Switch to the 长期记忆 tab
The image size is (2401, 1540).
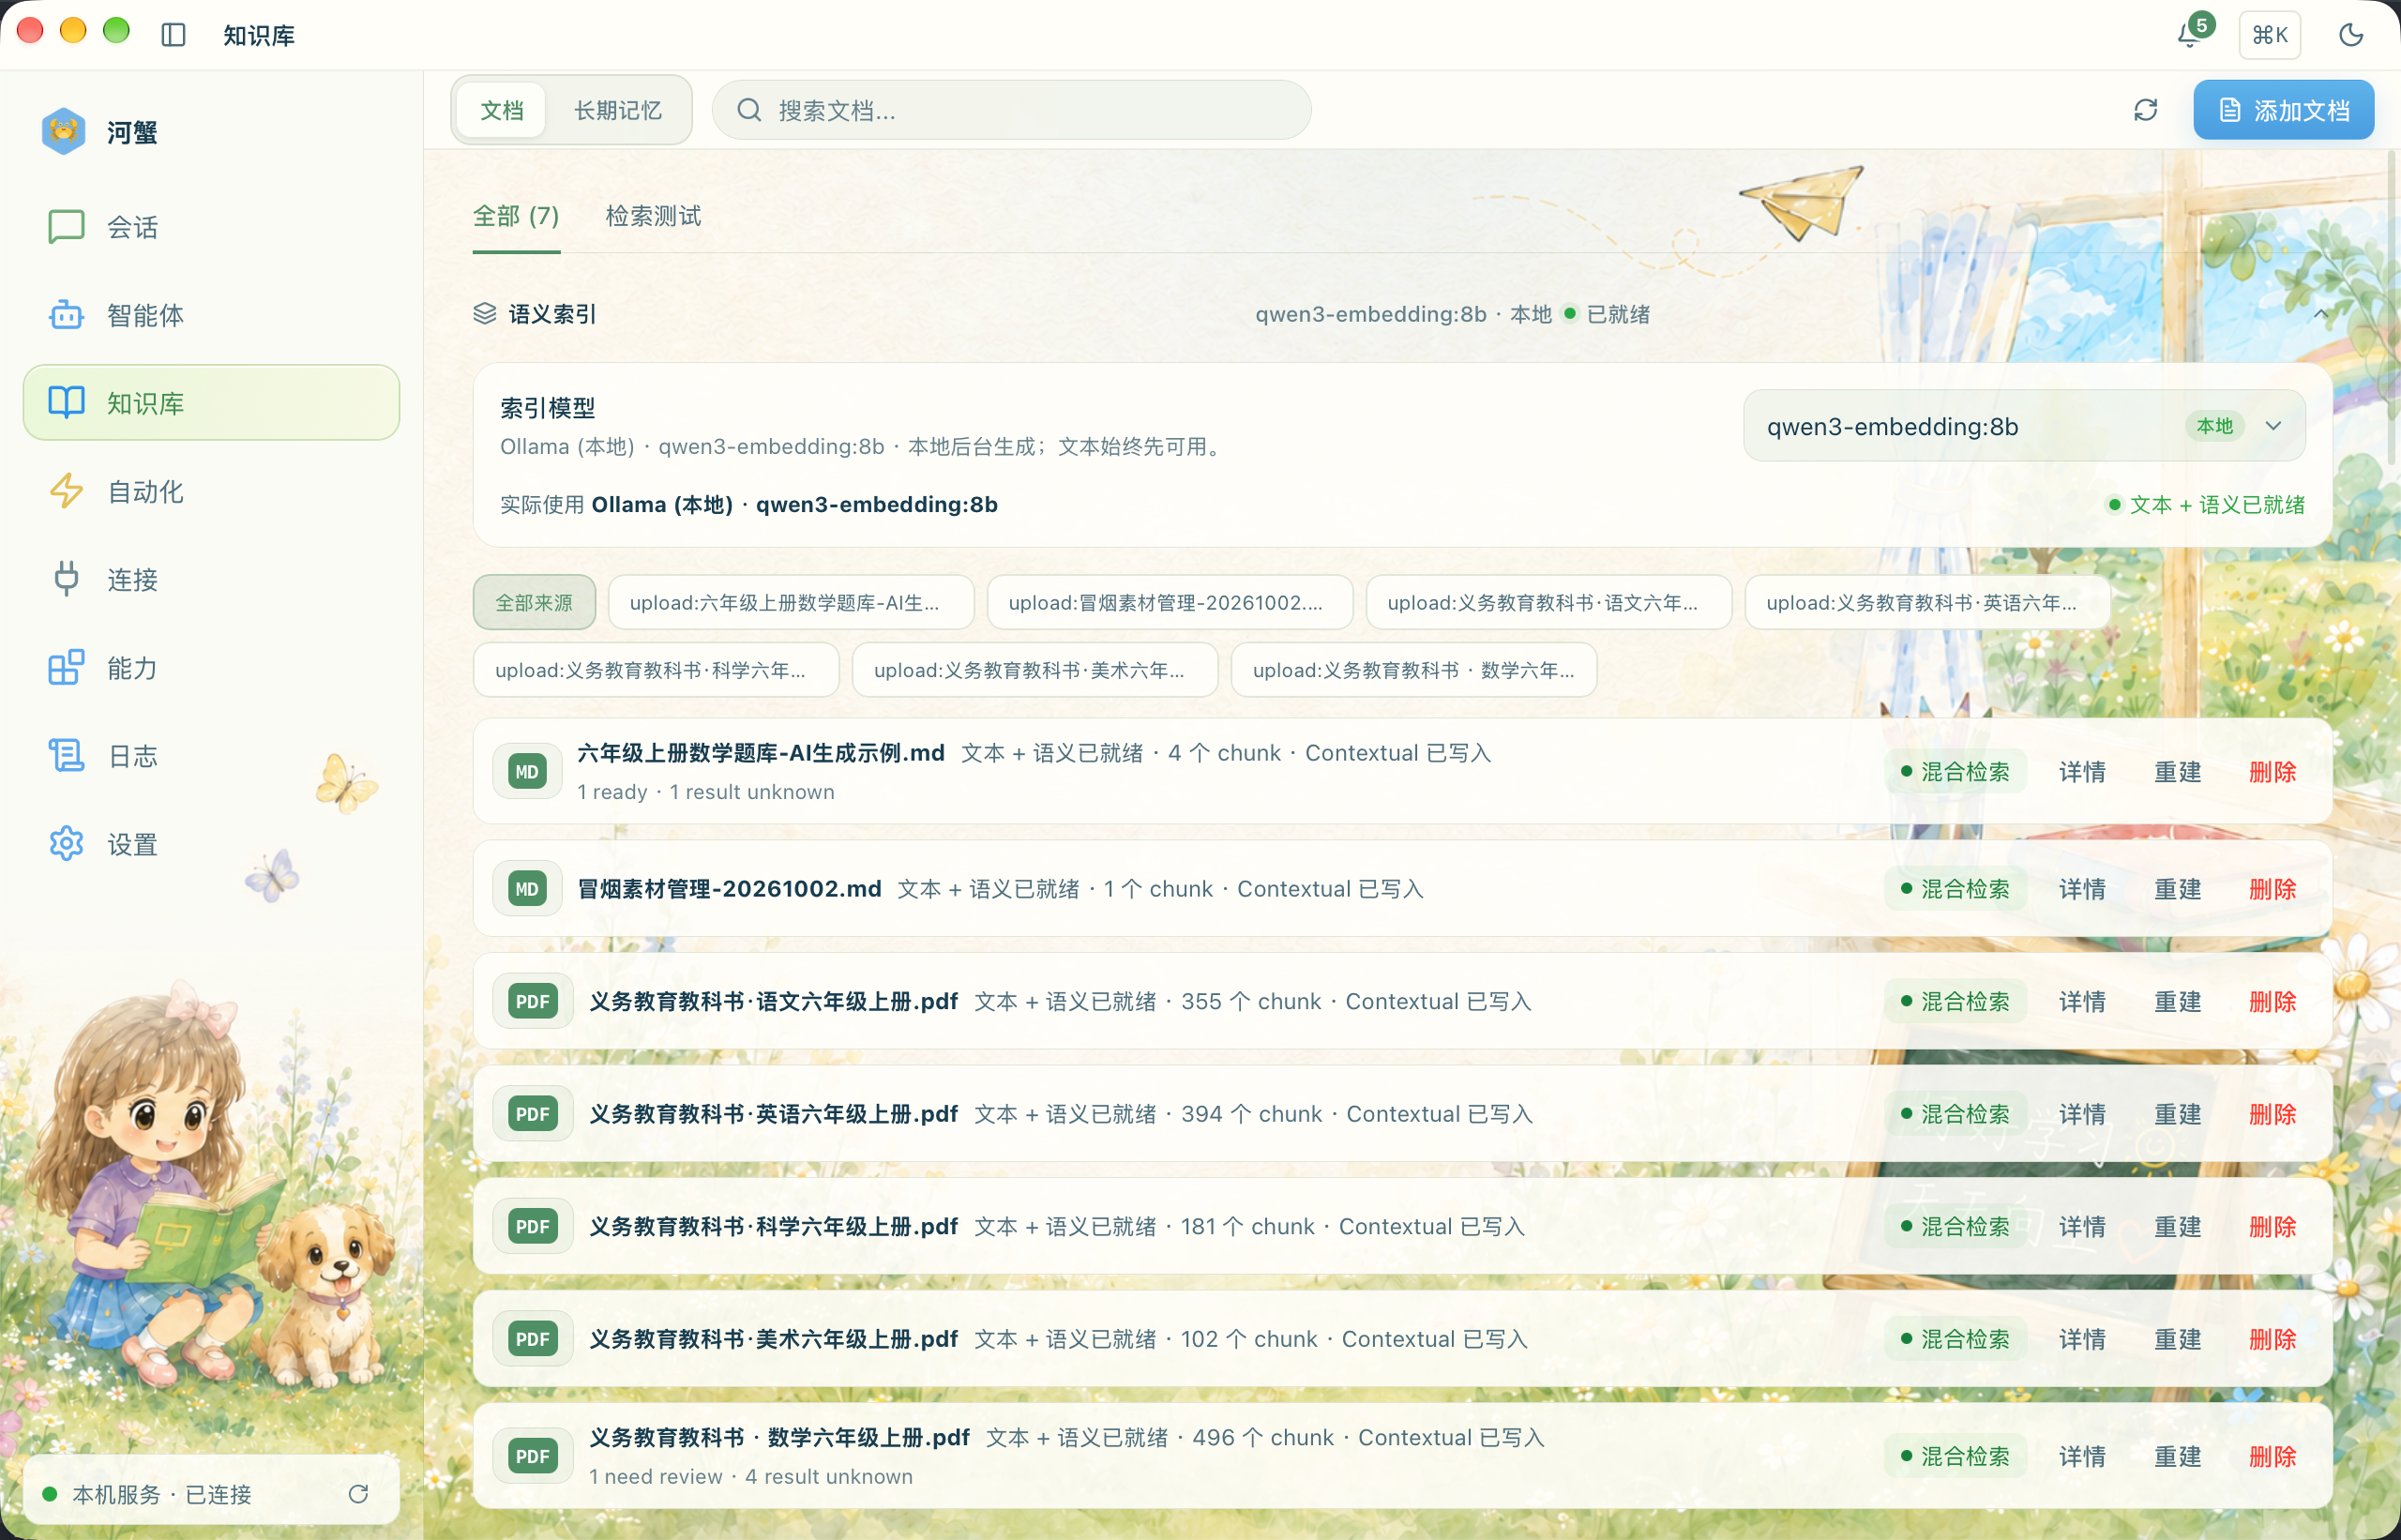click(617, 110)
